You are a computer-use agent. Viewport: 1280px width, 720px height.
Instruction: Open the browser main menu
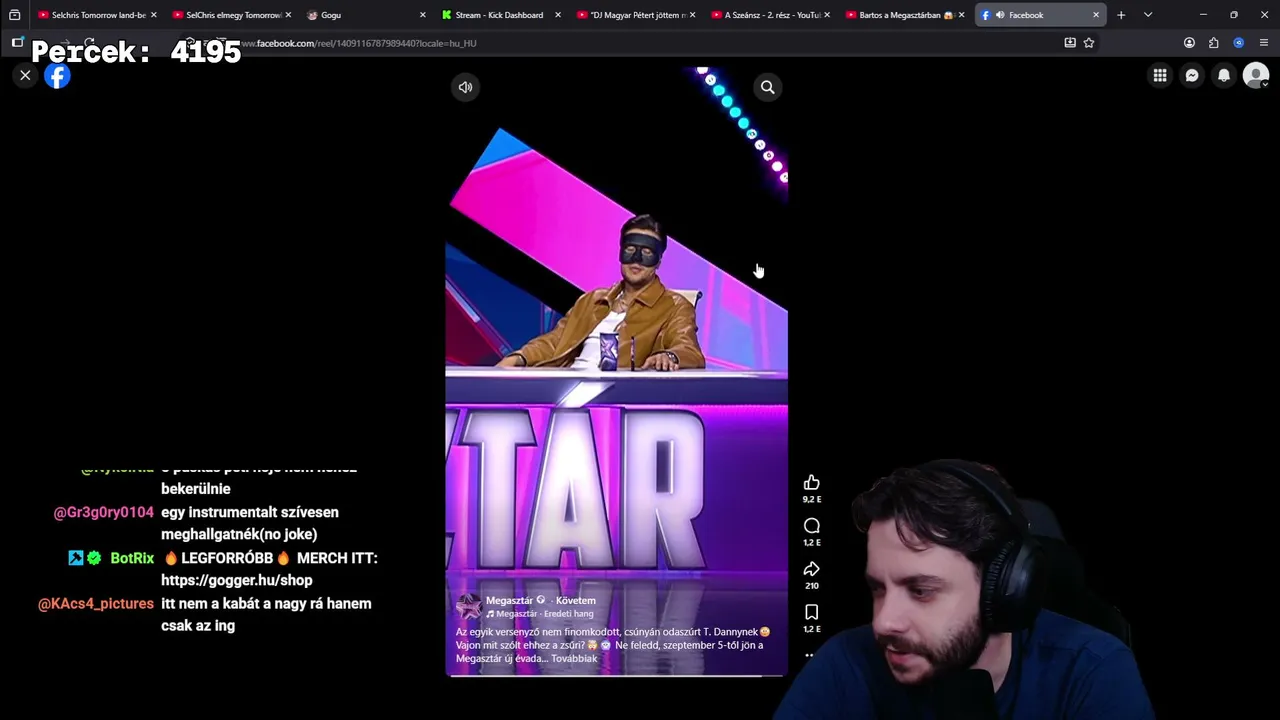click(1264, 43)
